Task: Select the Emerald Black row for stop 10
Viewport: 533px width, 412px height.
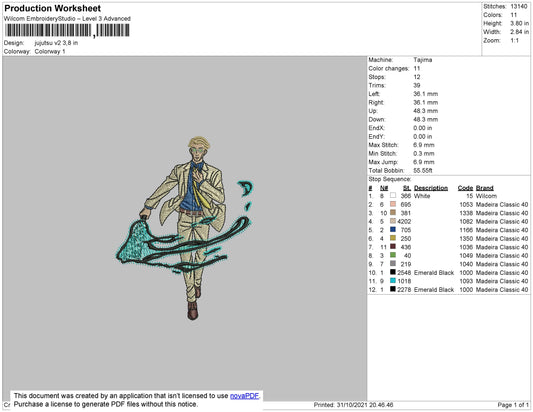Action: (x=448, y=273)
